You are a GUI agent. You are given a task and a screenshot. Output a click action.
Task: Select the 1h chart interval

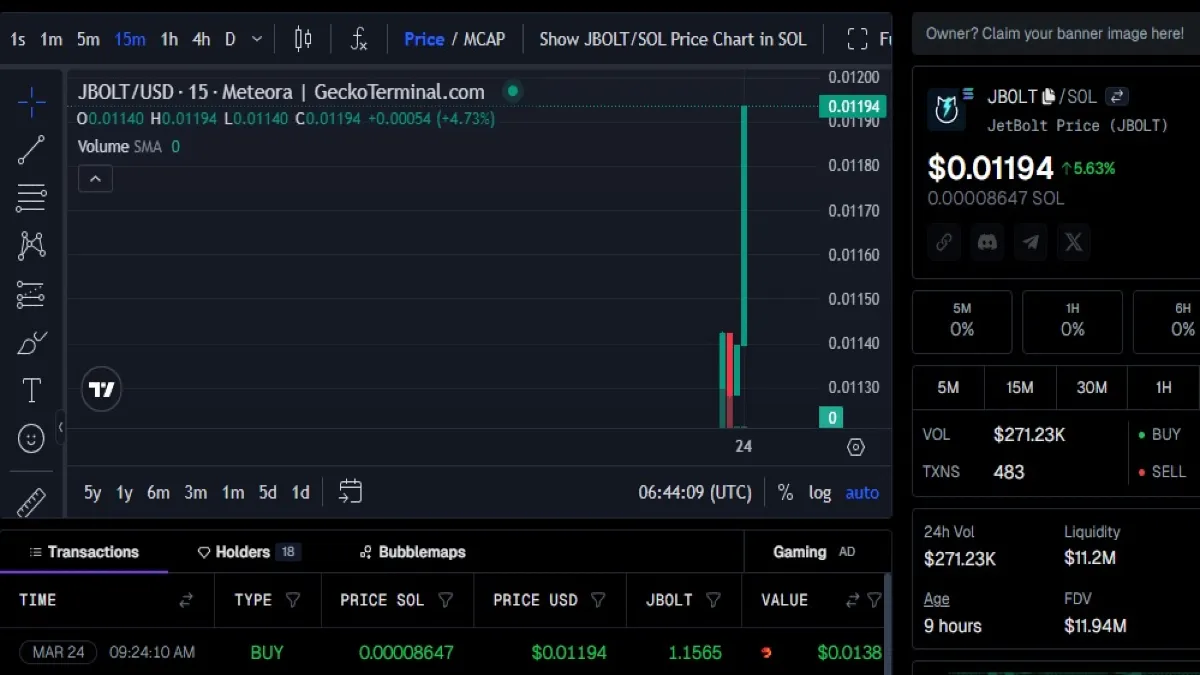click(169, 39)
